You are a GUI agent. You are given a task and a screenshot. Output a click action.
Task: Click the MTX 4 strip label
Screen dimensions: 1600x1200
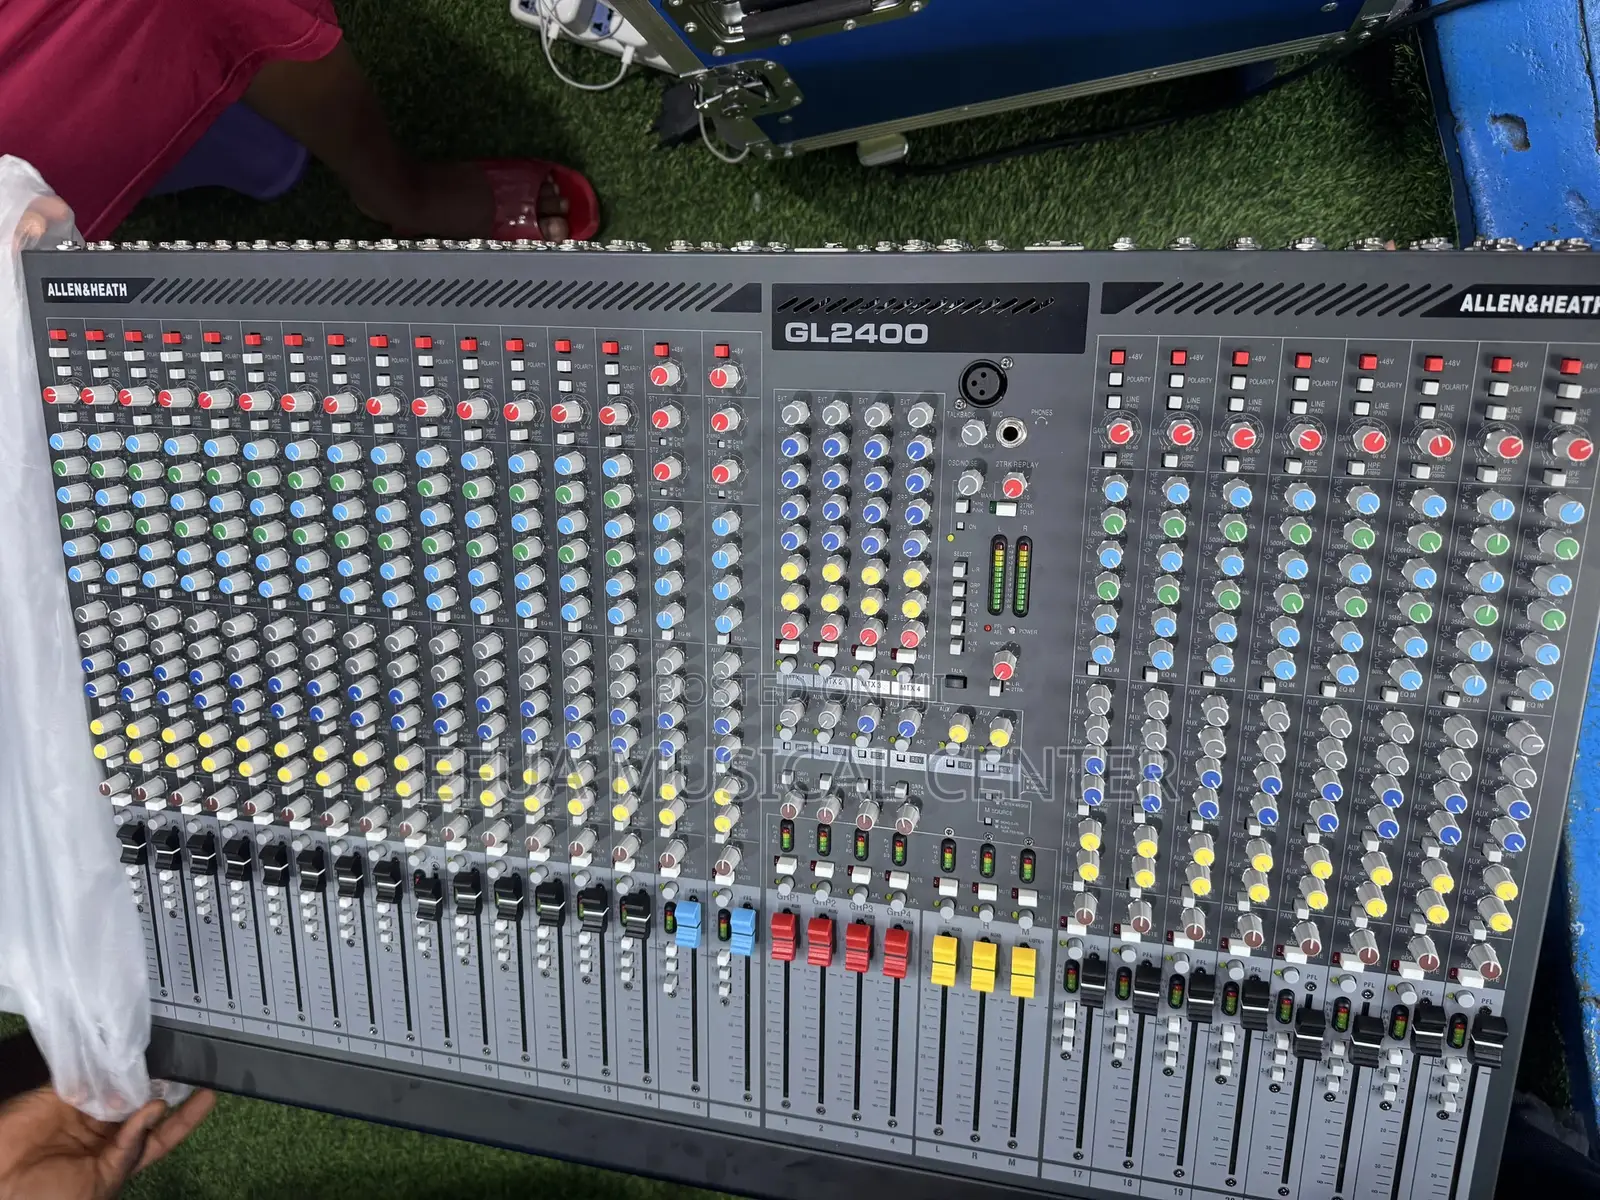[910, 688]
